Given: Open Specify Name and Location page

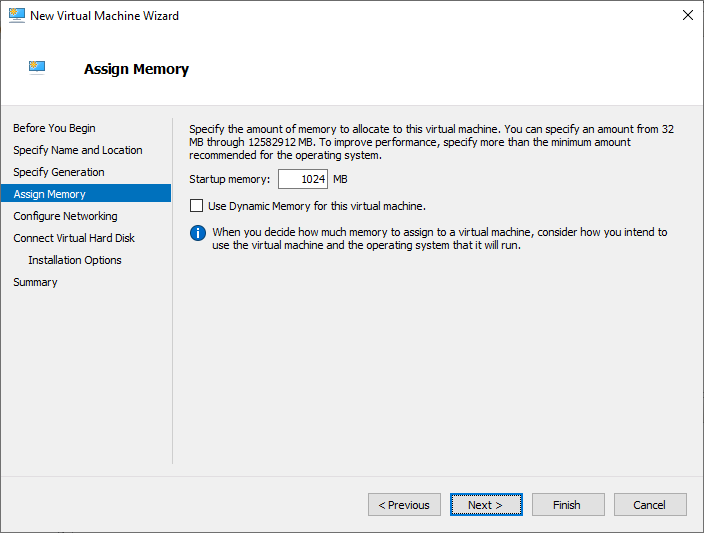Looking at the screenshot, I should pos(78,150).
